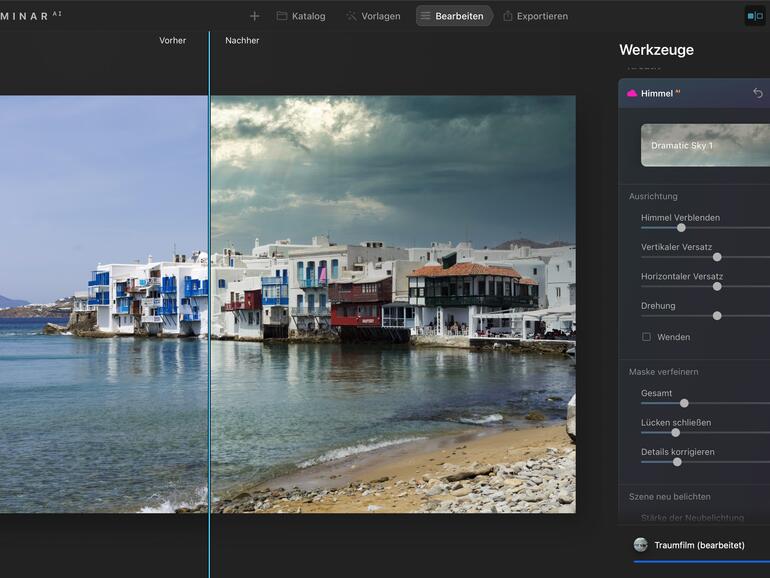This screenshot has width=770, height=578.
Task: Click the Himmel Verblenden slider handle
Action: point(681,228)
